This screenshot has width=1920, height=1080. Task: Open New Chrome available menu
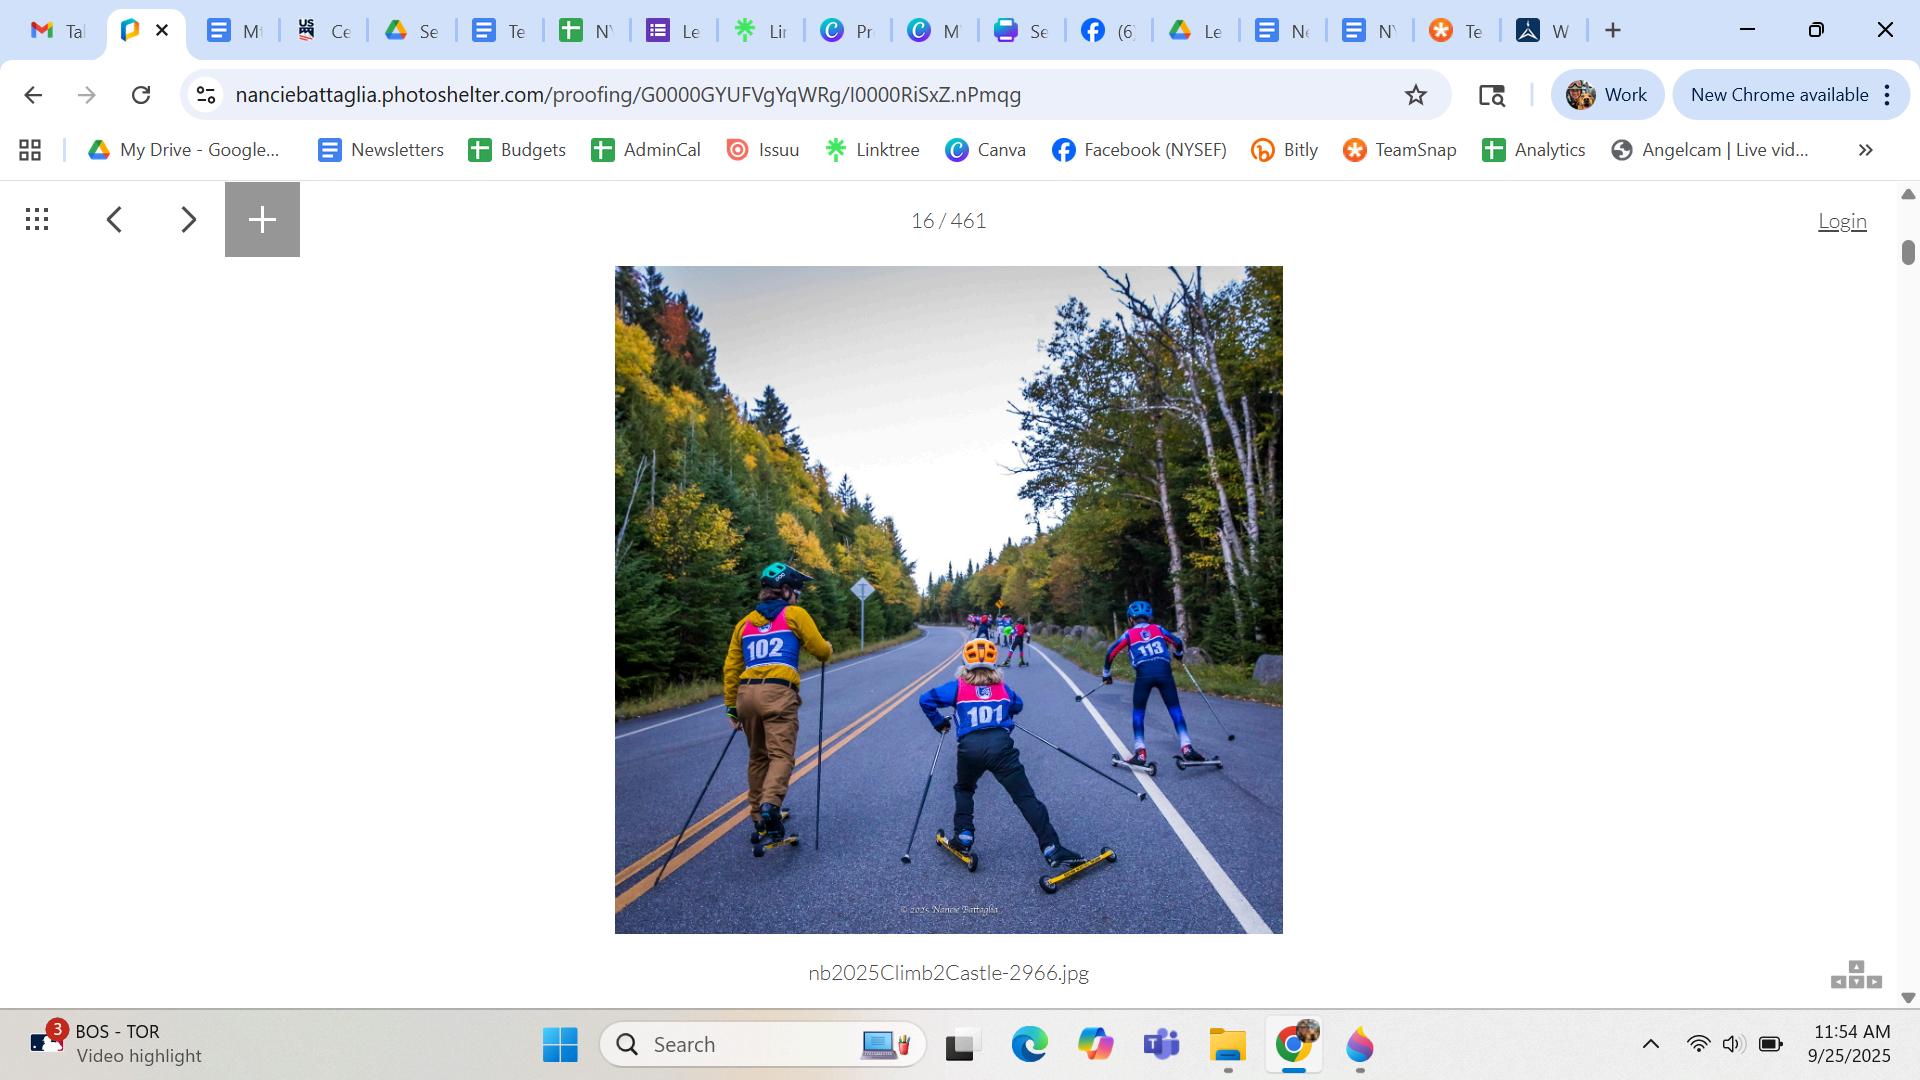[x=1790, y=95]
